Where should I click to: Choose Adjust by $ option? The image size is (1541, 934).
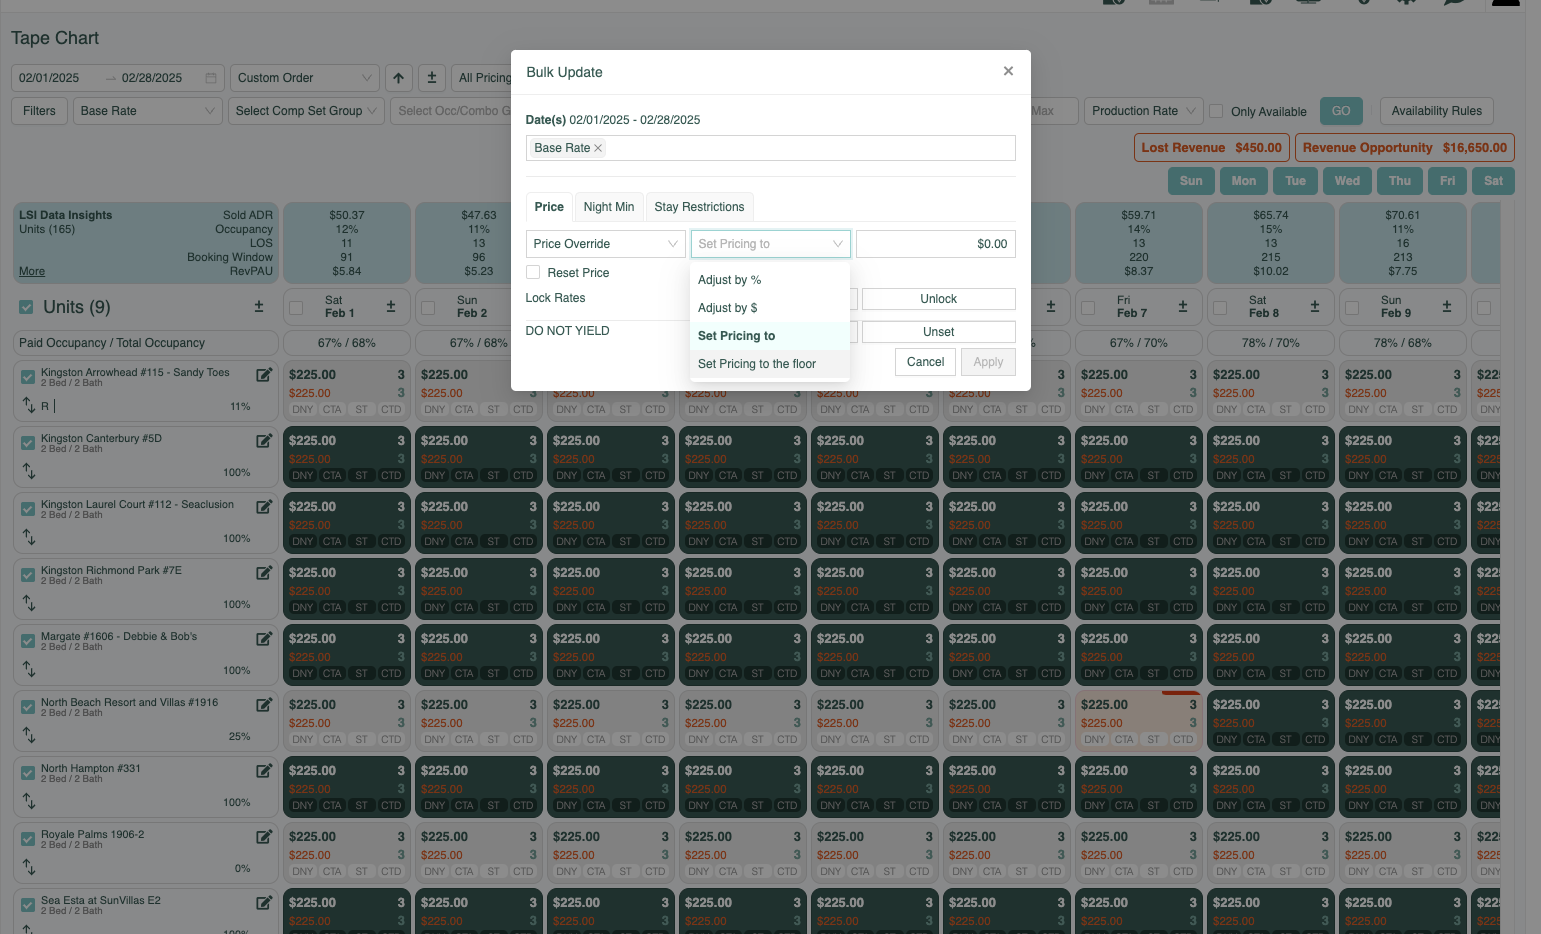point(770,308)
